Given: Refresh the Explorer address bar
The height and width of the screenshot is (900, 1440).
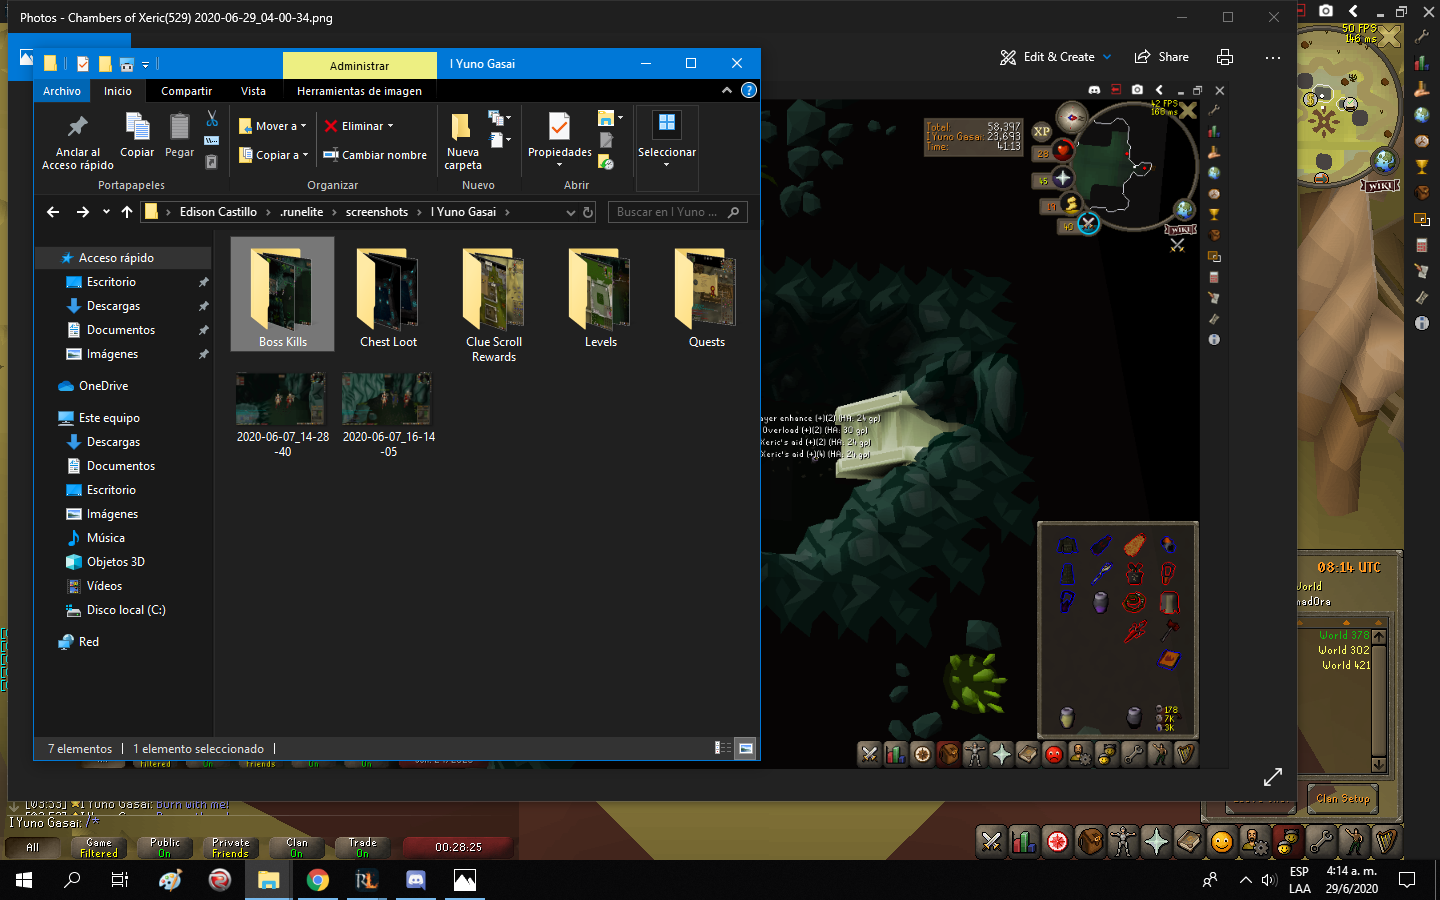Looking at the screenshot, I should [588, 212].
